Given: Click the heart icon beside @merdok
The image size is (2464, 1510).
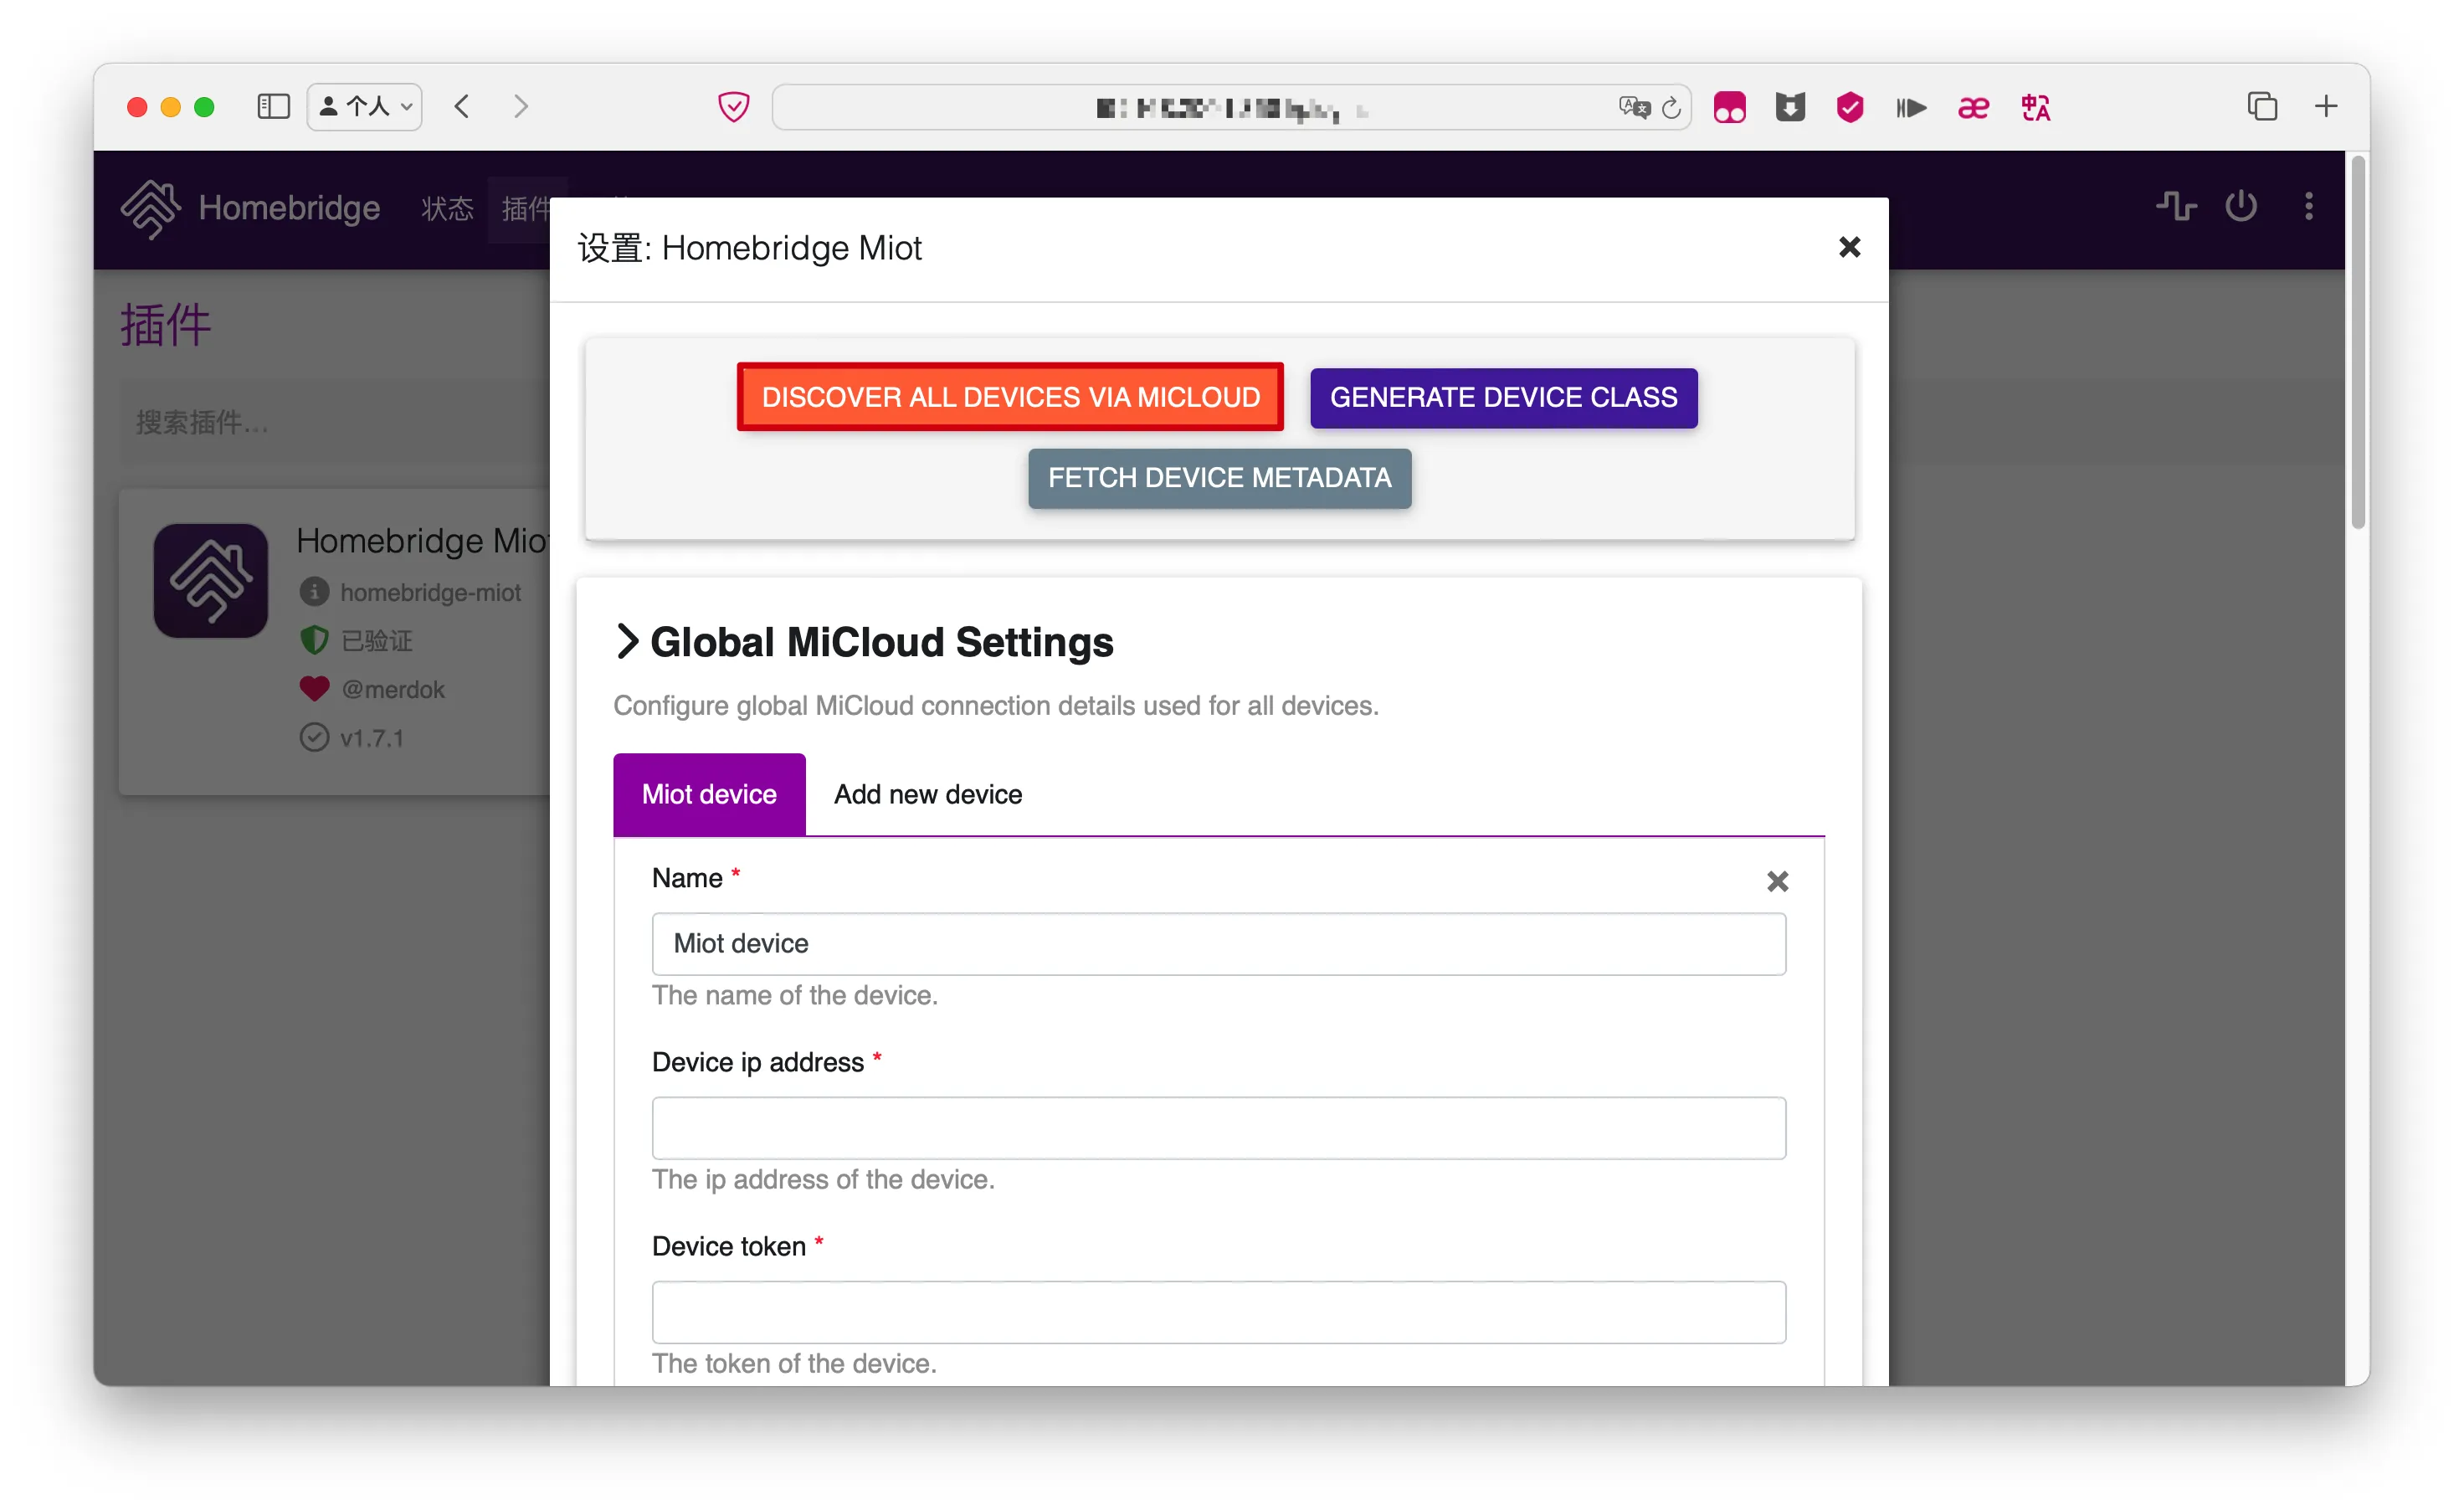Looking at the screenshot, I should tap(314, 689).
